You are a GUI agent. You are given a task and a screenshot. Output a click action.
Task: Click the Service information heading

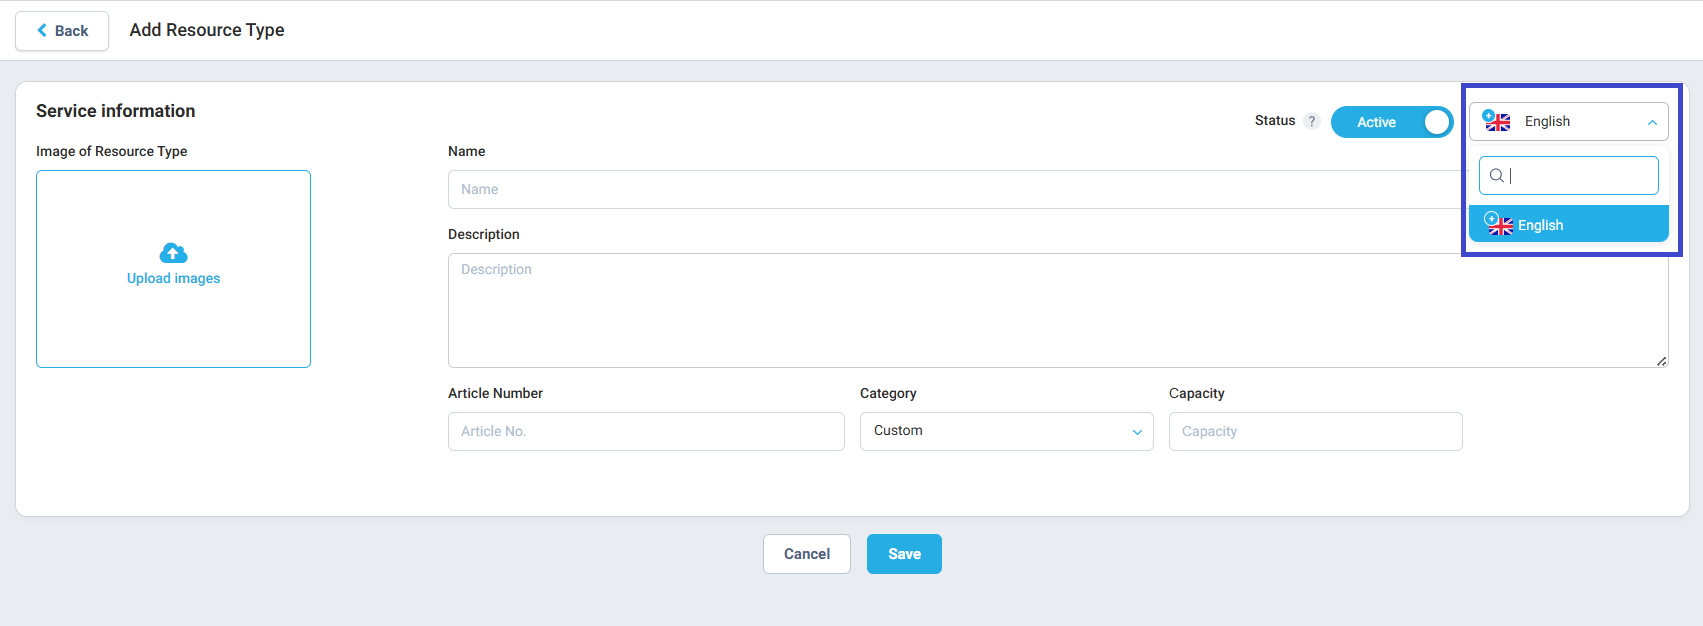coord(116,111)
